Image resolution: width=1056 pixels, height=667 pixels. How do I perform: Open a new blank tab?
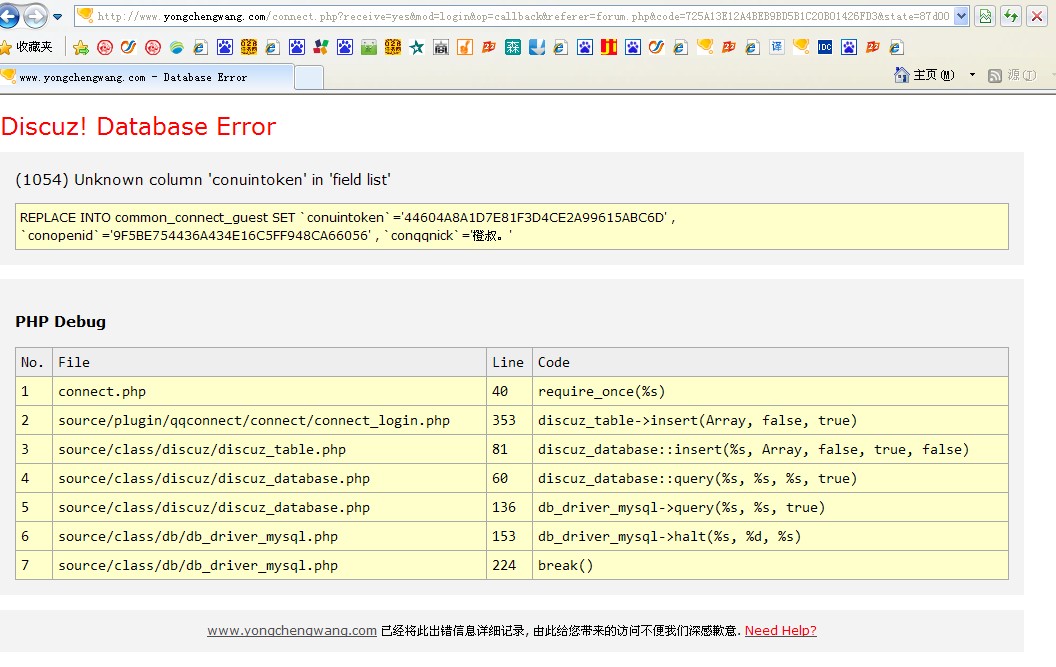coord(310,77)
